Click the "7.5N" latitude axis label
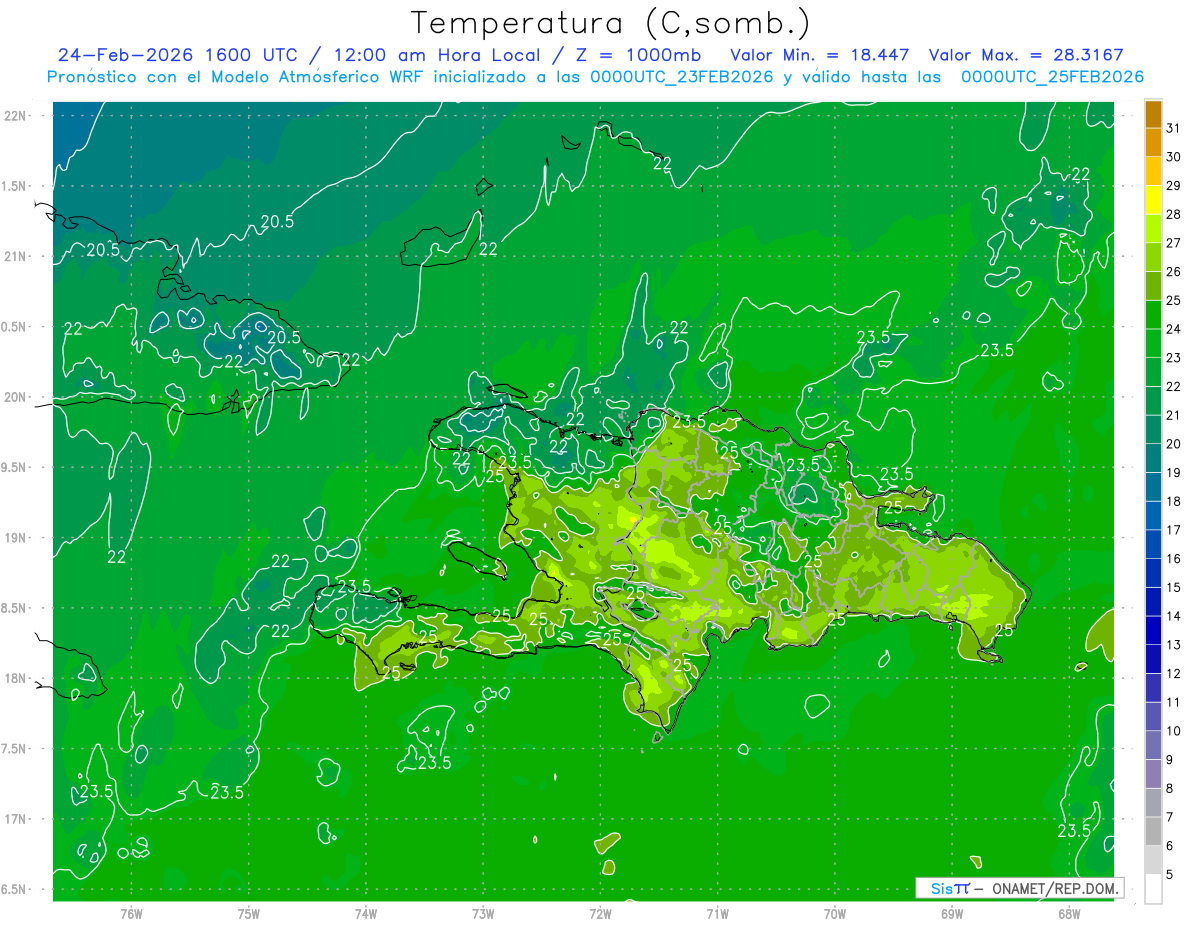This screenshot has height=927, width=1200. pyautogui.click(x=15, y=749)
